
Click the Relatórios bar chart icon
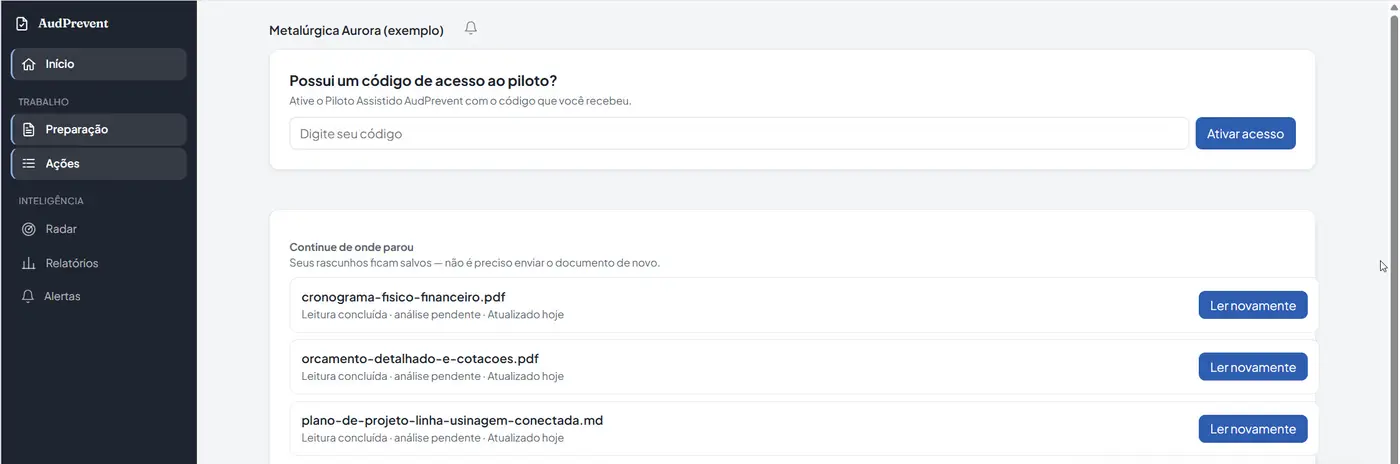pyautogui.click(x=28, y=263)
